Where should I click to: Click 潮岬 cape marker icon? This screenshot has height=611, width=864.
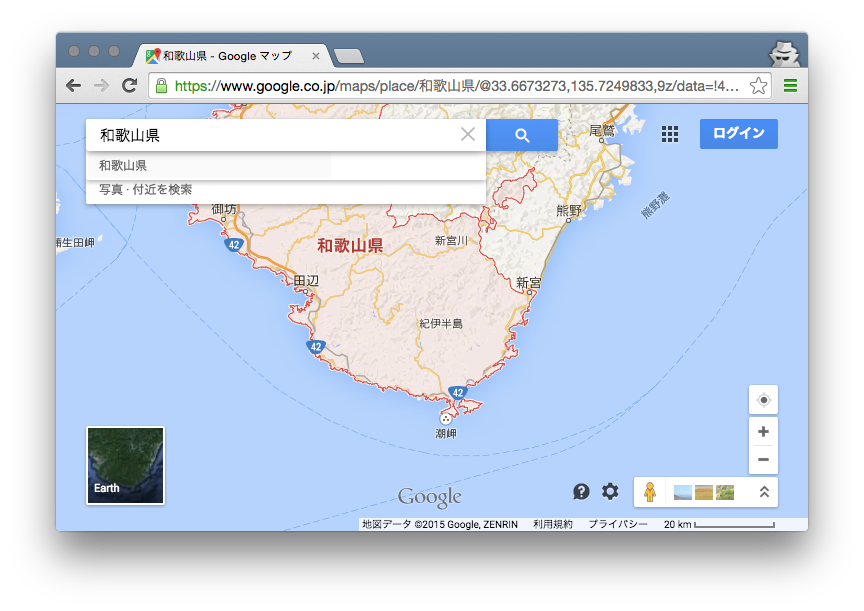[445, 419]
